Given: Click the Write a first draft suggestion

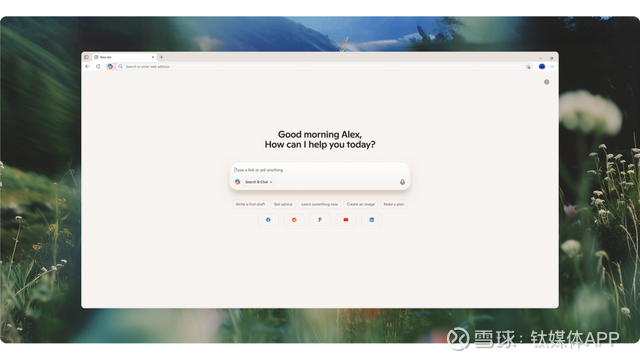Looking at the screenshot, I should (250, 204).
